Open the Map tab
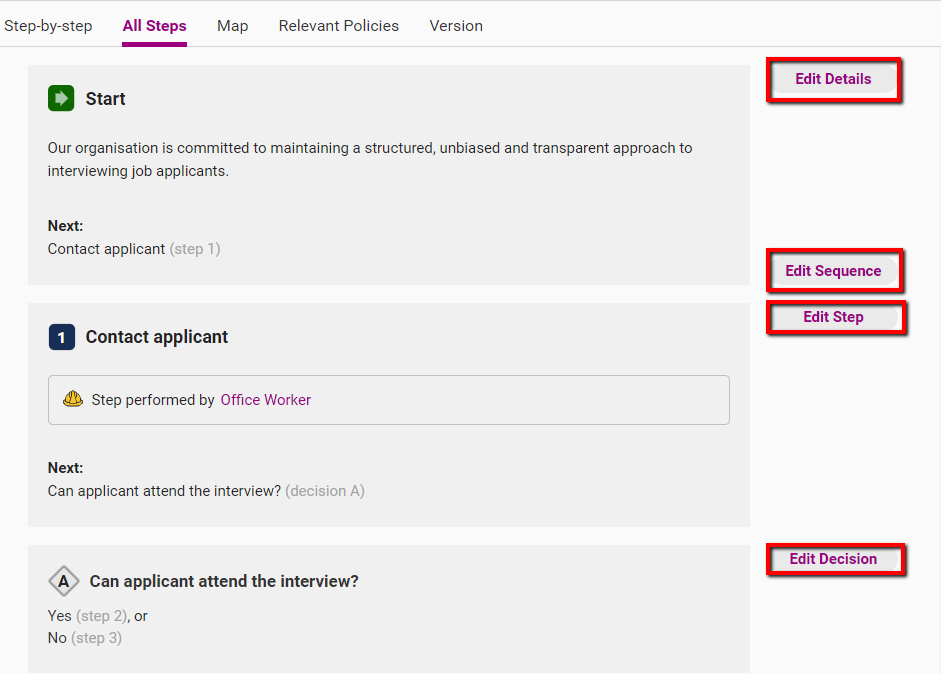 click(x=233, y=26)
